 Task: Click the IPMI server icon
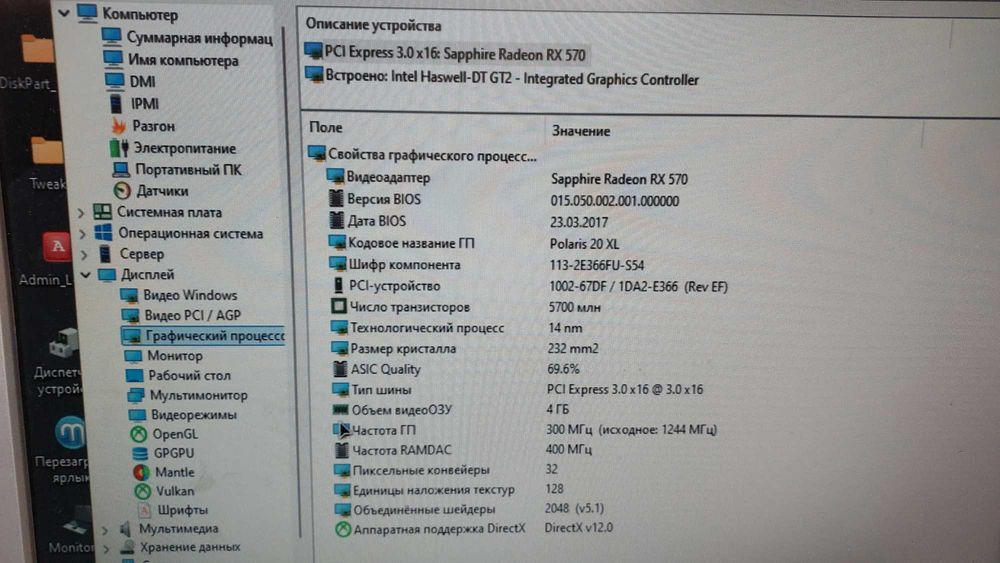(x=116, y=103)
